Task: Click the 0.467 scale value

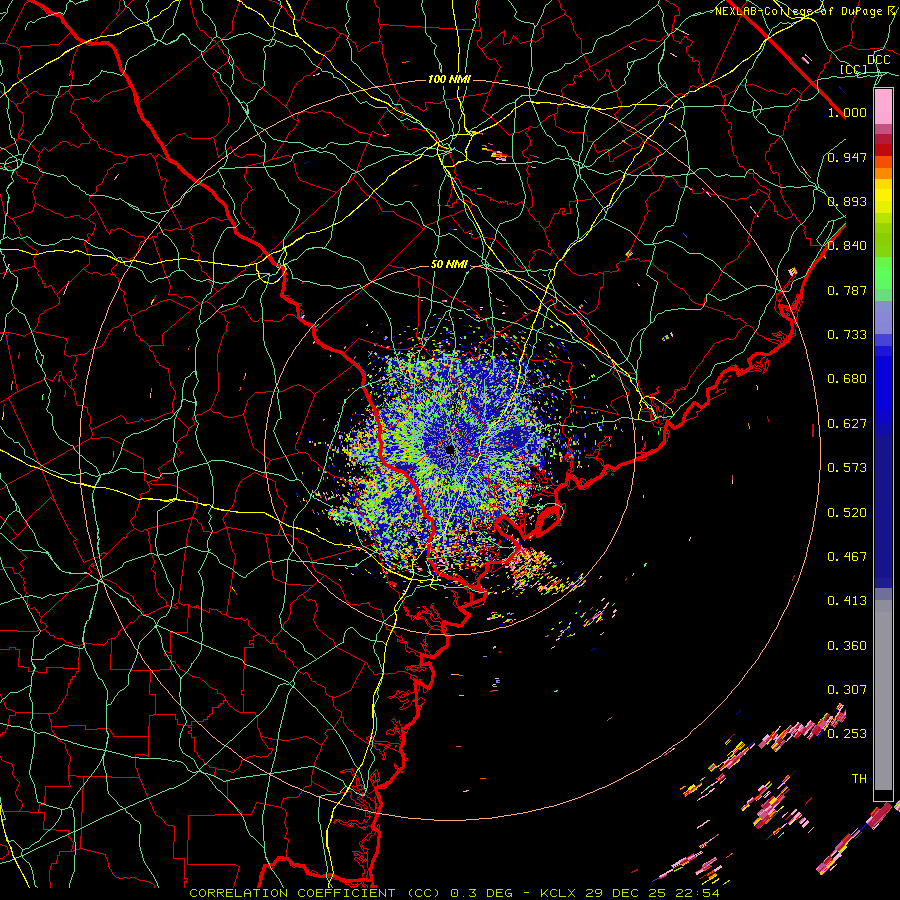Action: coord(847,557)
